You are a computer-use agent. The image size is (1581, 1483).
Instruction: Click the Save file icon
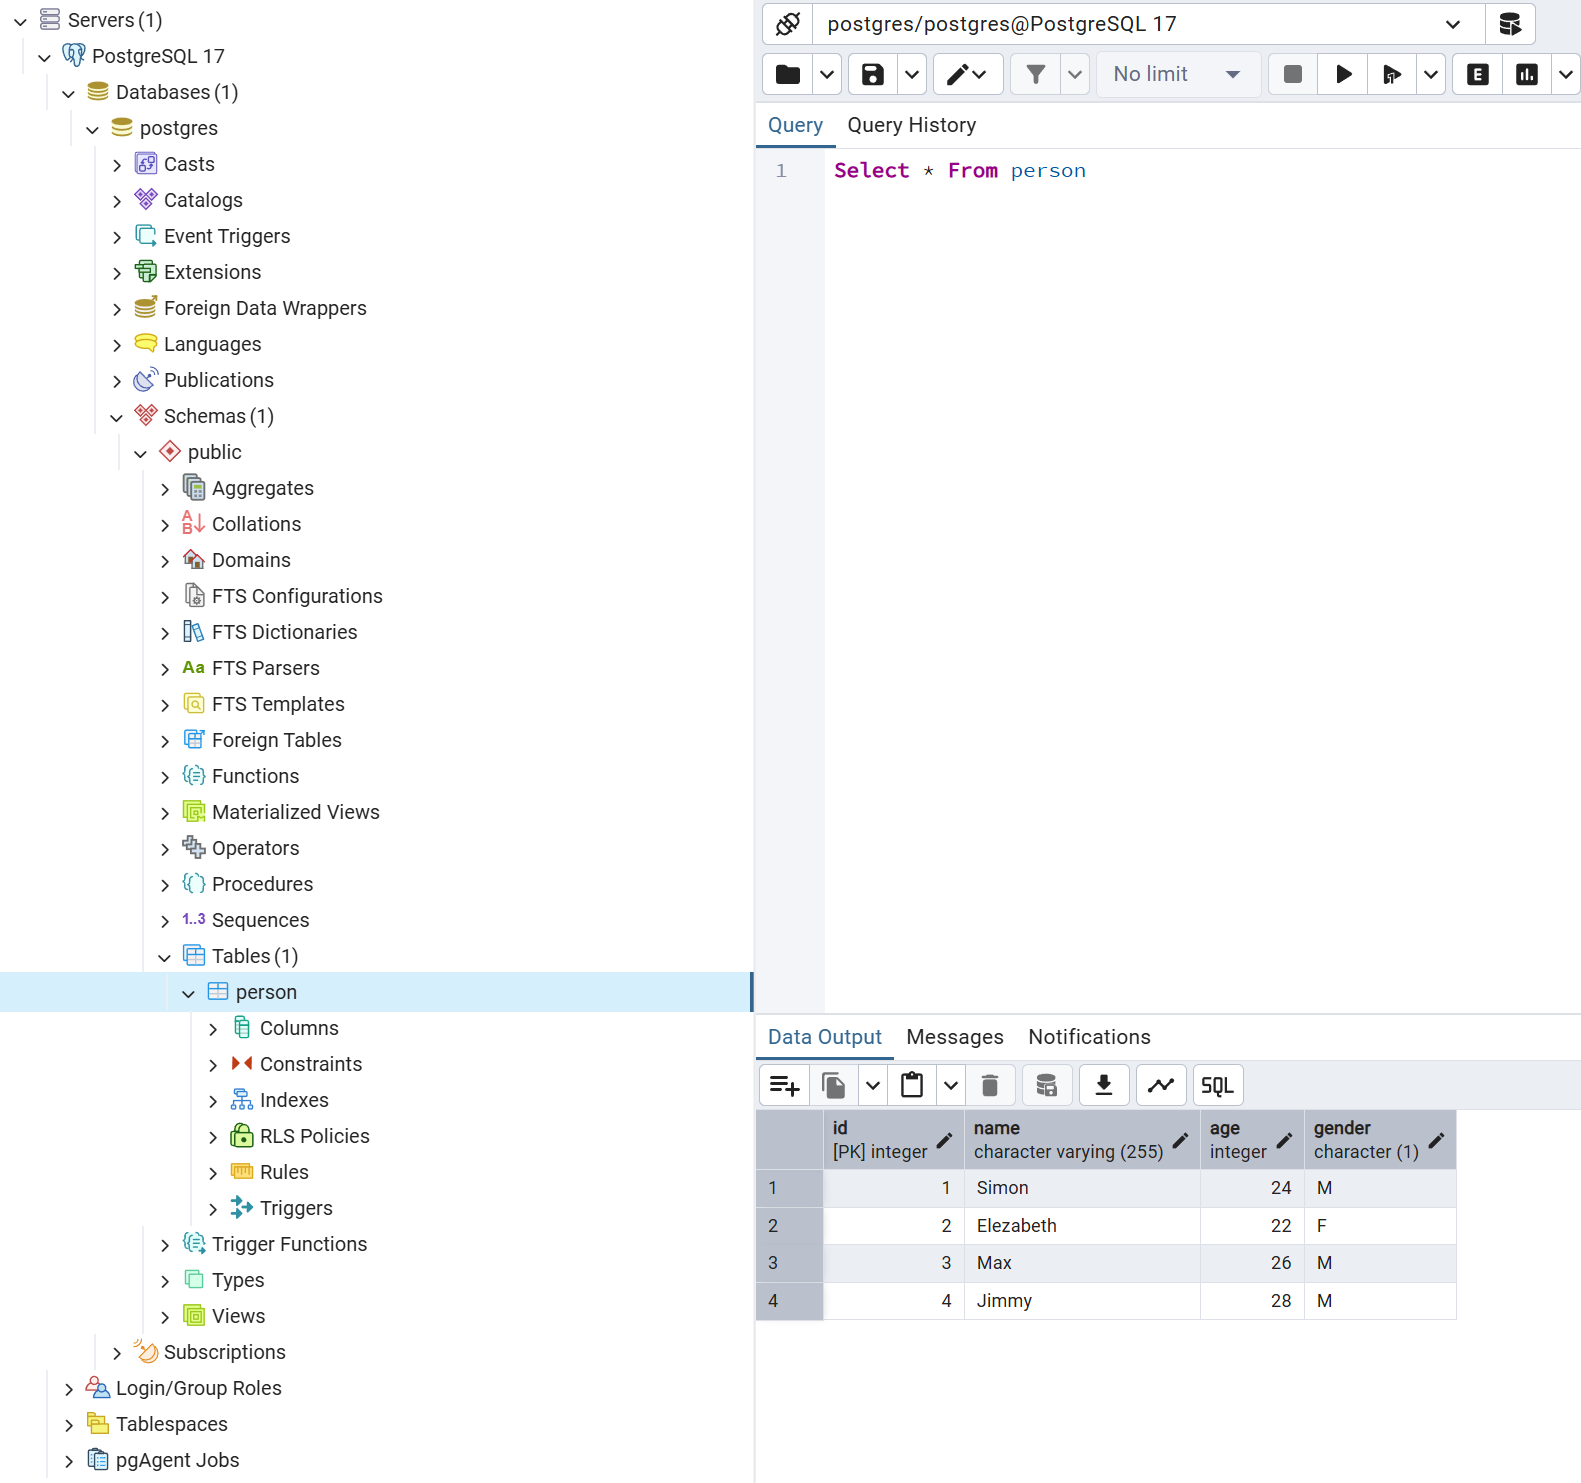[x=872, y=74]
